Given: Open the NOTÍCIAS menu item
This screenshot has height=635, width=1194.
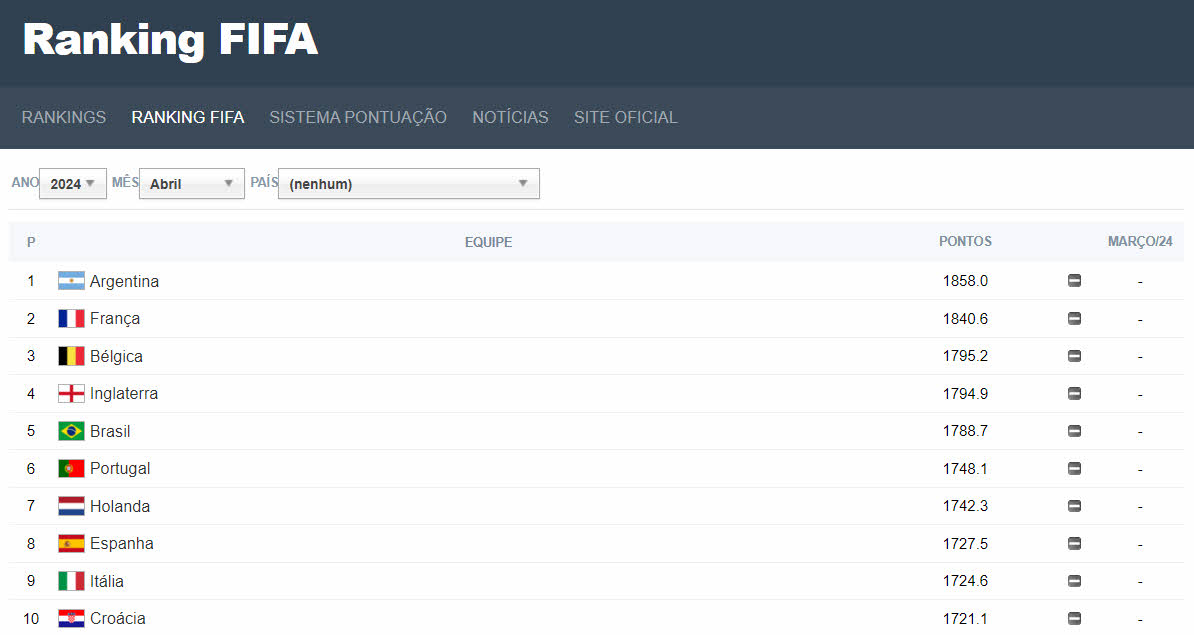Looking at the screenshot, I should (x=510, y=117).
